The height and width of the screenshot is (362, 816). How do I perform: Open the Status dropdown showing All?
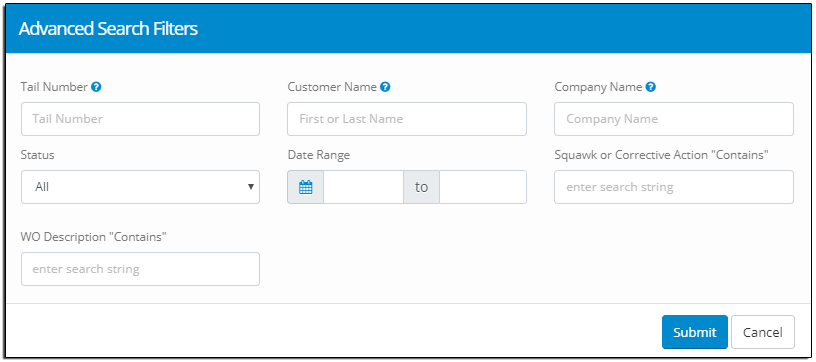click(141, 187)
